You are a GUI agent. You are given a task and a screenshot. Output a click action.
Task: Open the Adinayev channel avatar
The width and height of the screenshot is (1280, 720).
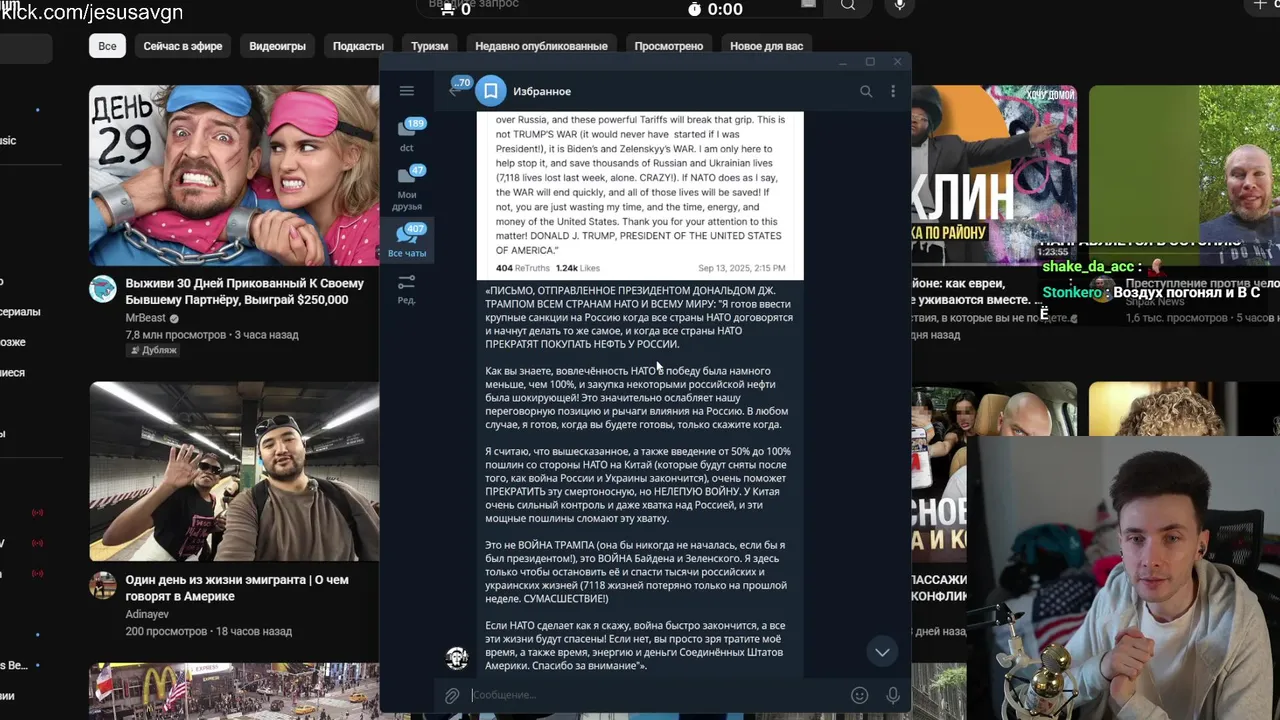pyautogui.click(x=103, y=585)
